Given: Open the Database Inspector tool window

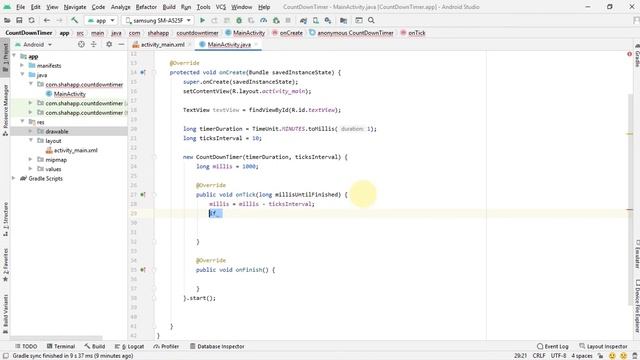Looking at the screenshot, I should (217, 346).
